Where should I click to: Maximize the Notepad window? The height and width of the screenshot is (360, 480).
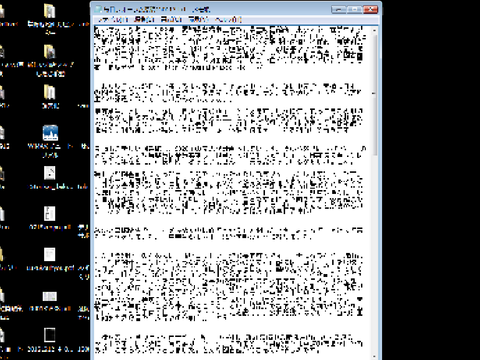point(354,9)
